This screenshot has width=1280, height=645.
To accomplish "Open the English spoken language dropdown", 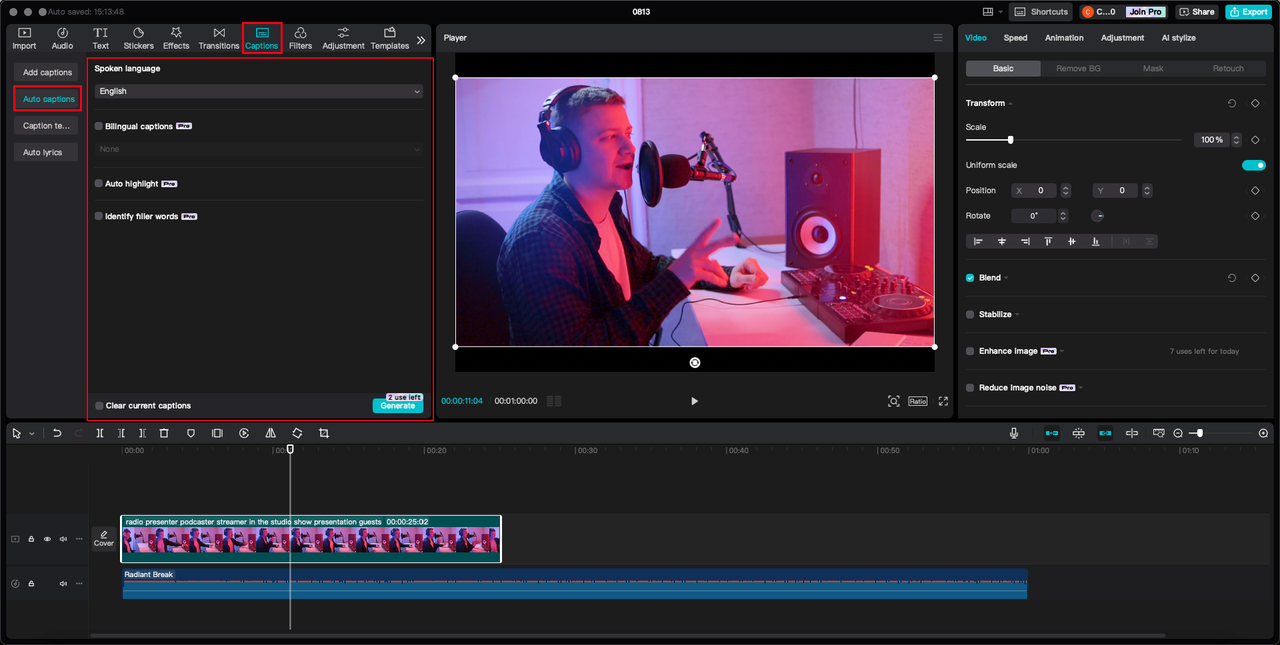I will point(259,91).
